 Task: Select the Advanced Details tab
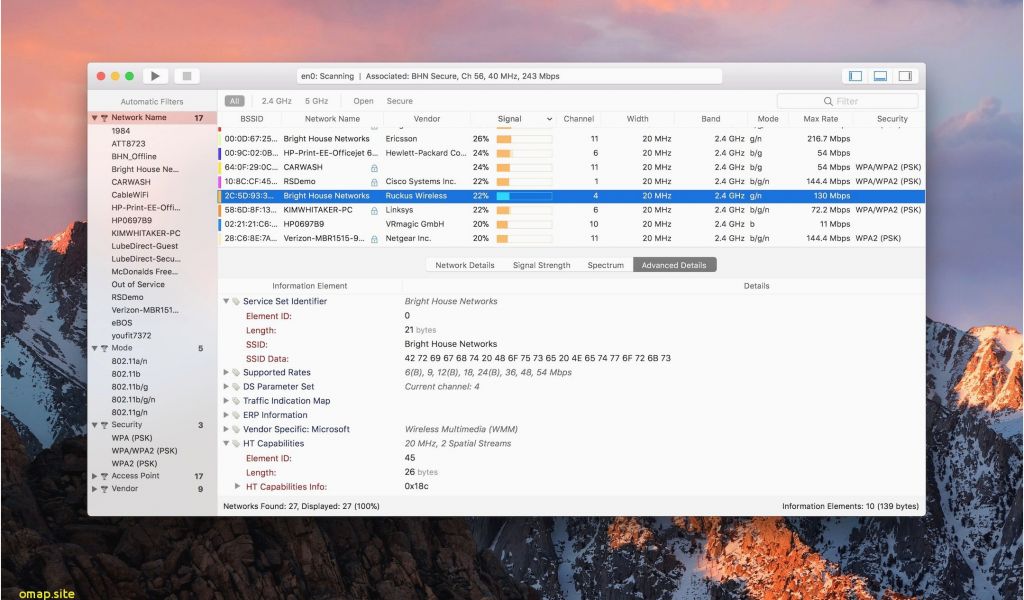[674, 265]
